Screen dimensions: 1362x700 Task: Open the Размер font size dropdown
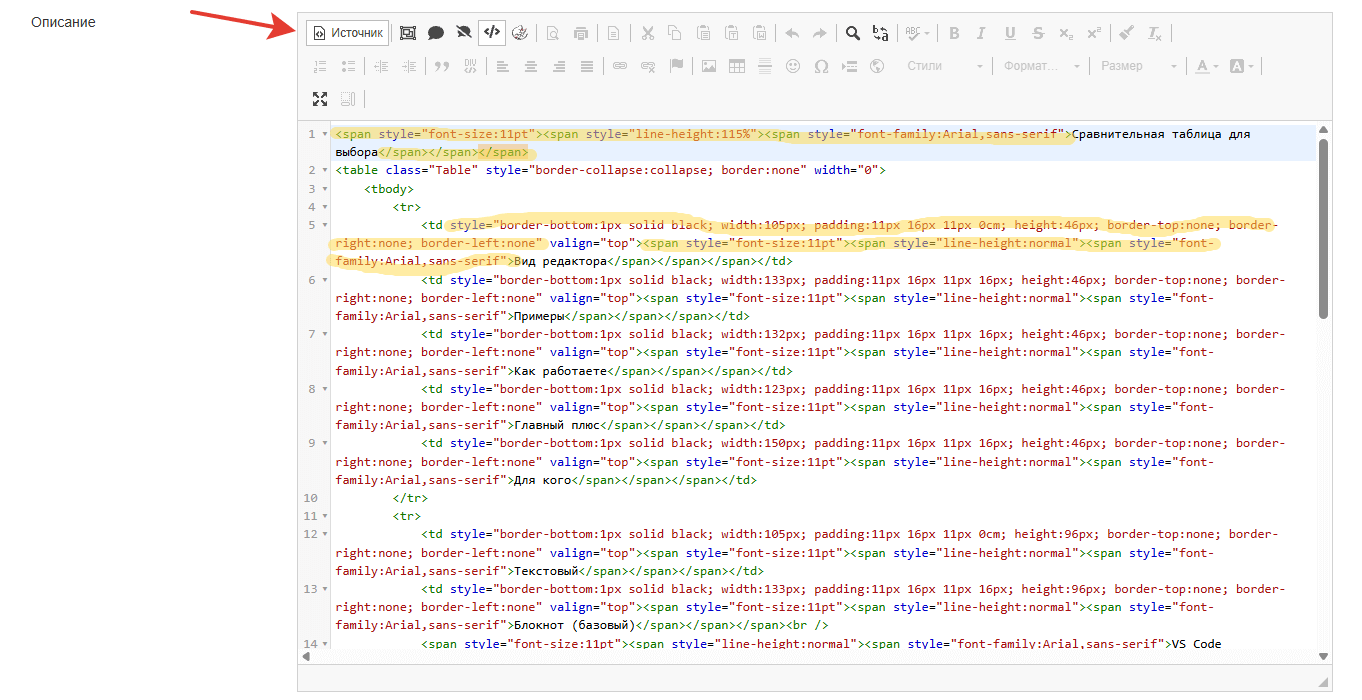click(x=1138, y=67)
